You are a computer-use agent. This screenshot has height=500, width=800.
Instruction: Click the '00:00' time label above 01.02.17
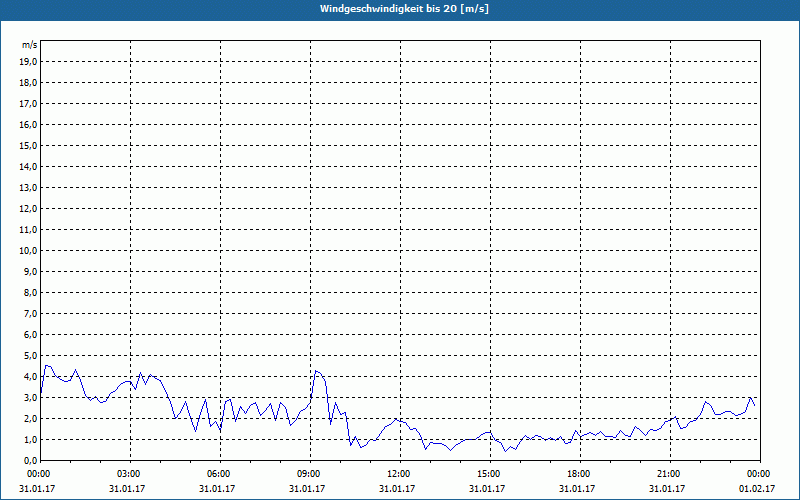click(x=759, y=474)
